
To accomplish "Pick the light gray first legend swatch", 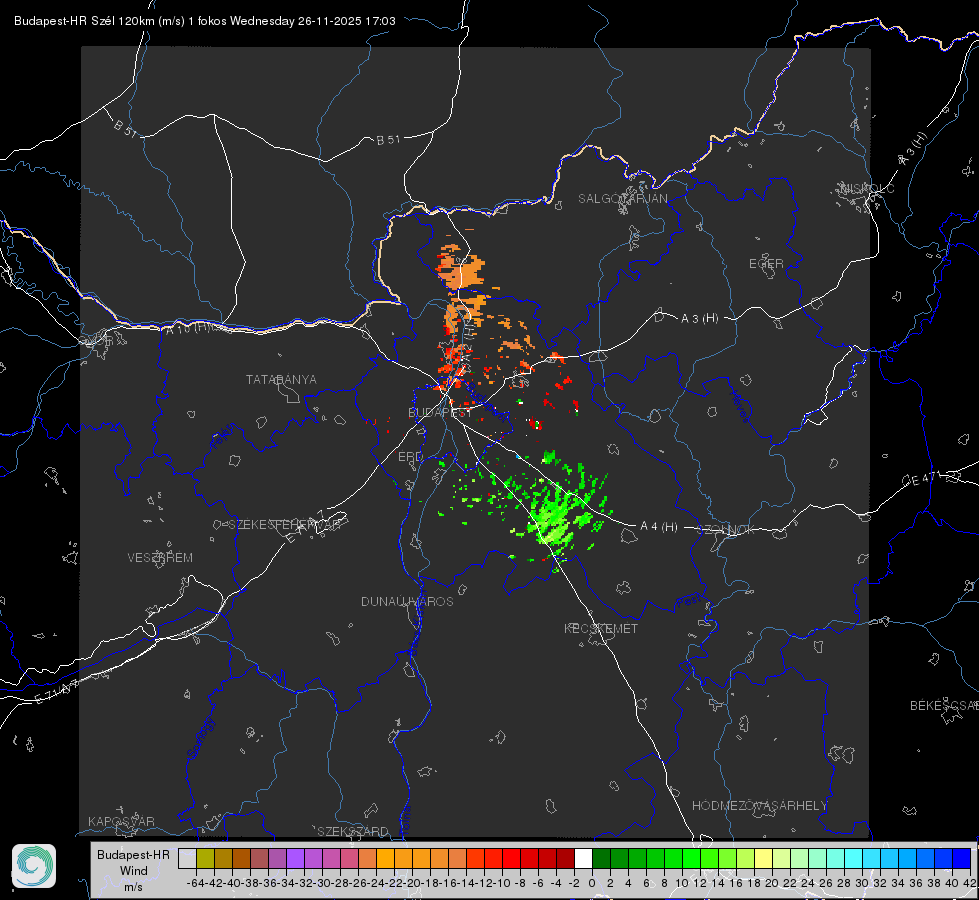I will [x=187, y=858].
